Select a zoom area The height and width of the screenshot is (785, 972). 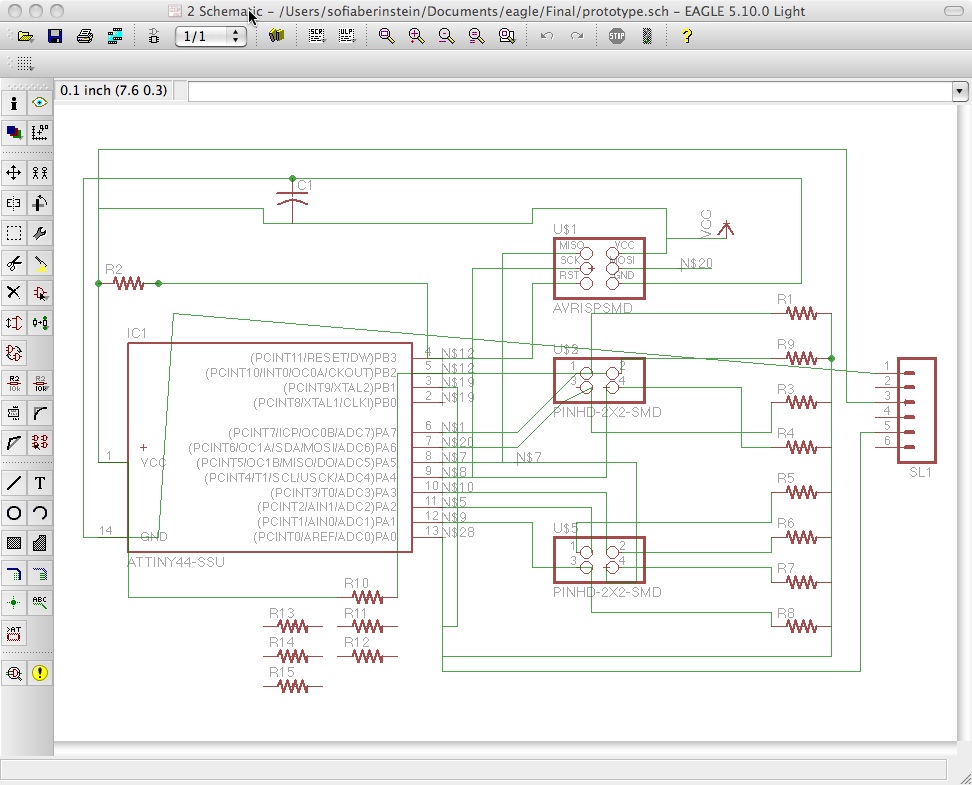(507, 36)
